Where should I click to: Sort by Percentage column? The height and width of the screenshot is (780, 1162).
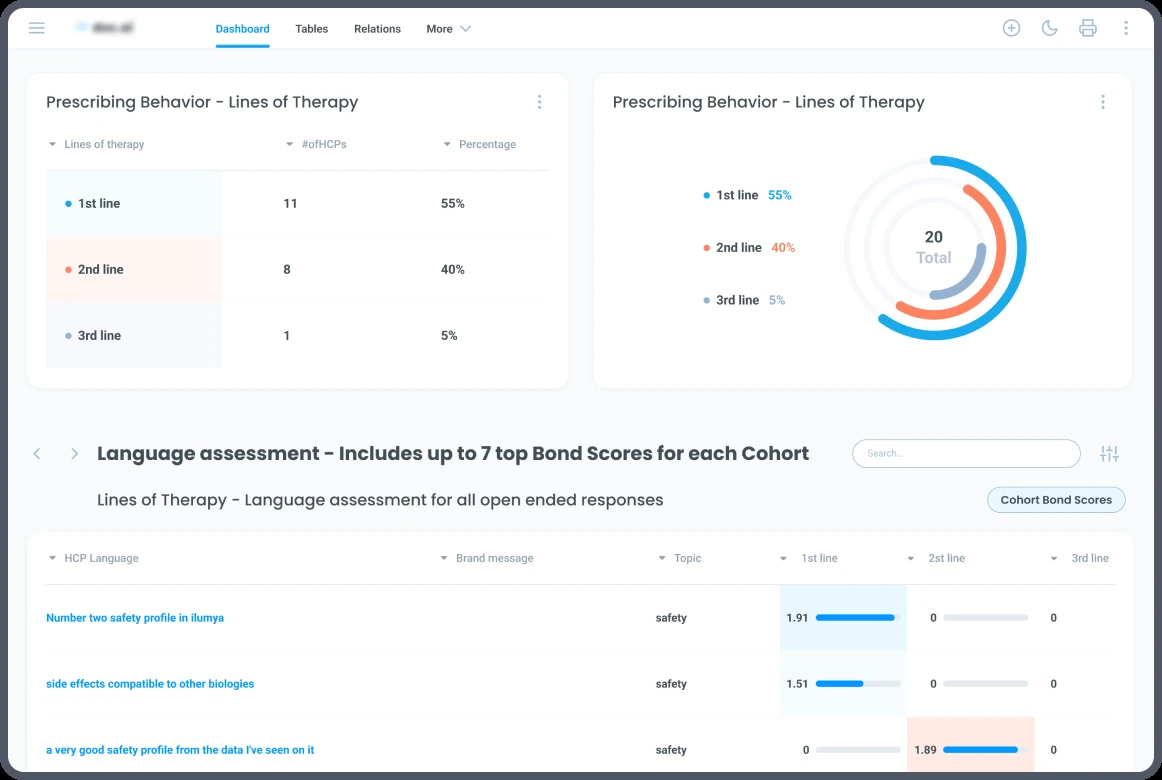[x=479, y=144]
